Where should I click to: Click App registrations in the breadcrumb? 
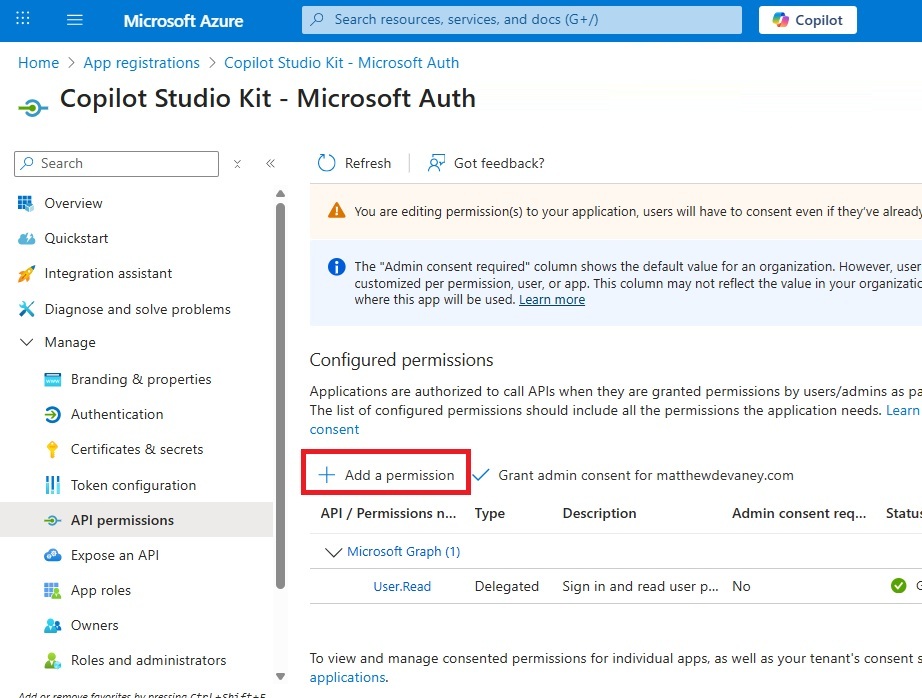pyautogui.click(x=141, y=63)
